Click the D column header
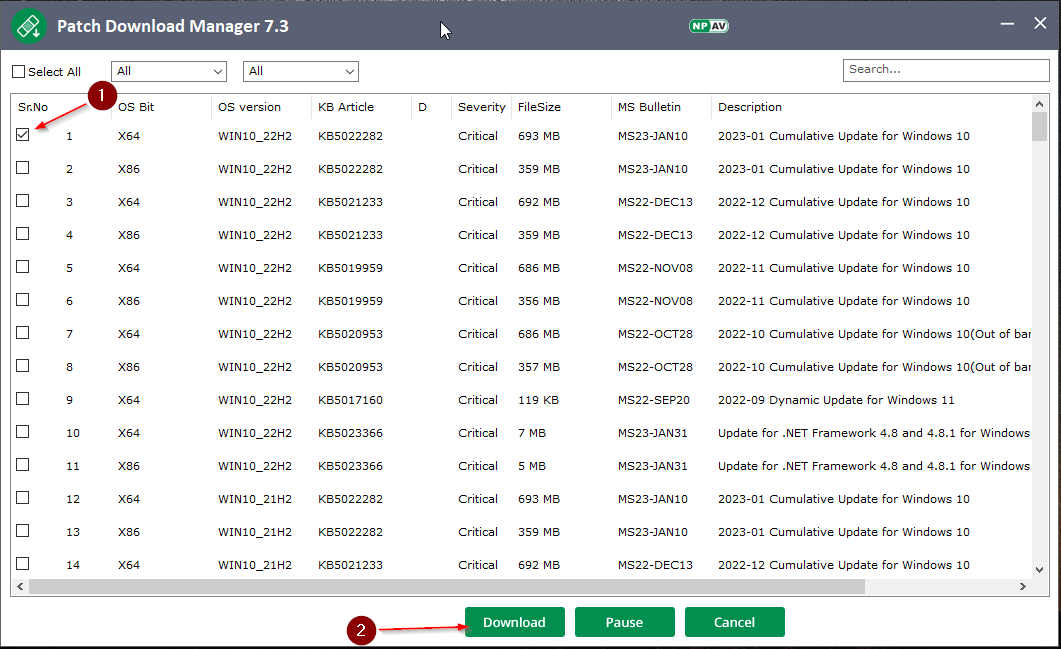 click(422, 107)
